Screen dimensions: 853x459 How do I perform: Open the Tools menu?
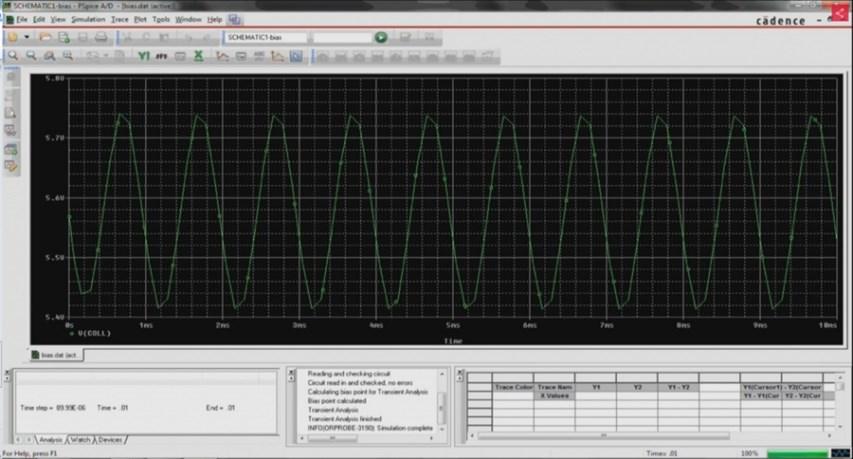point(161,20)
